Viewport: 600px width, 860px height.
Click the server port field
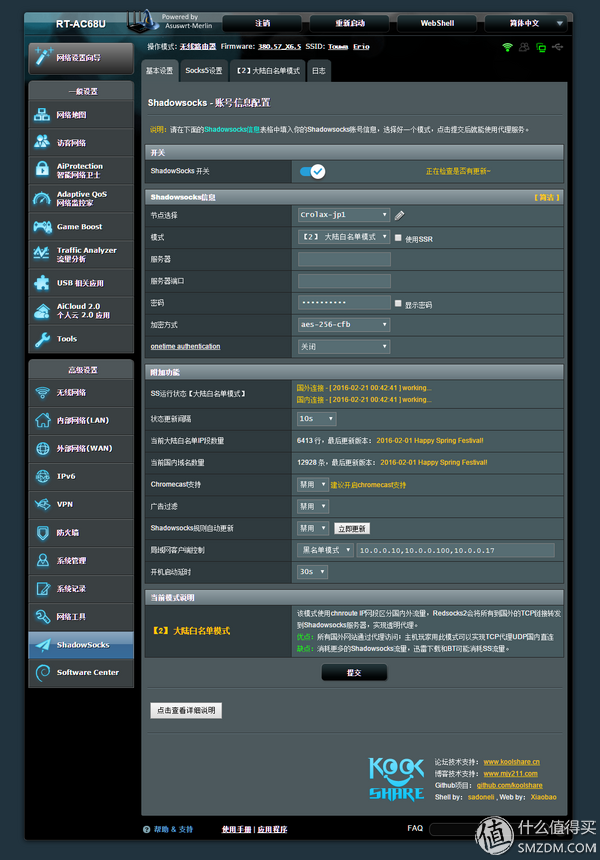(344, 281)
